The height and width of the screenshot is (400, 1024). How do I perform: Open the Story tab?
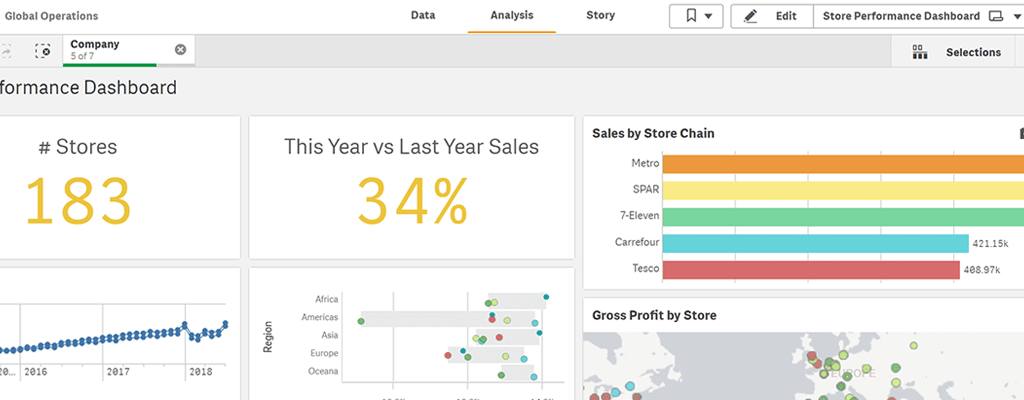click(x=600, y=16)
